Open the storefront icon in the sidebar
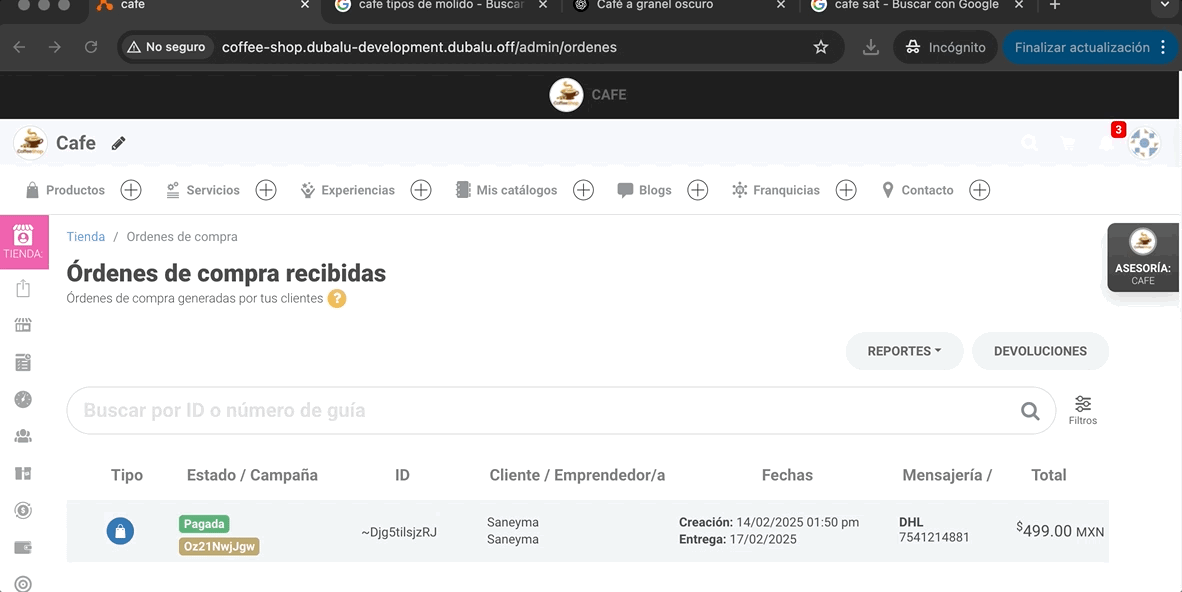 pos(22,324)
